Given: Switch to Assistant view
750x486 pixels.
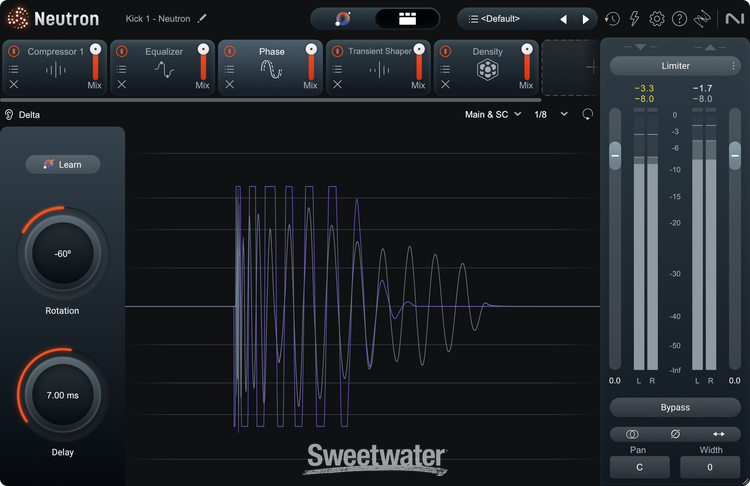Looking at the screenshot, I should click(343, 19).
